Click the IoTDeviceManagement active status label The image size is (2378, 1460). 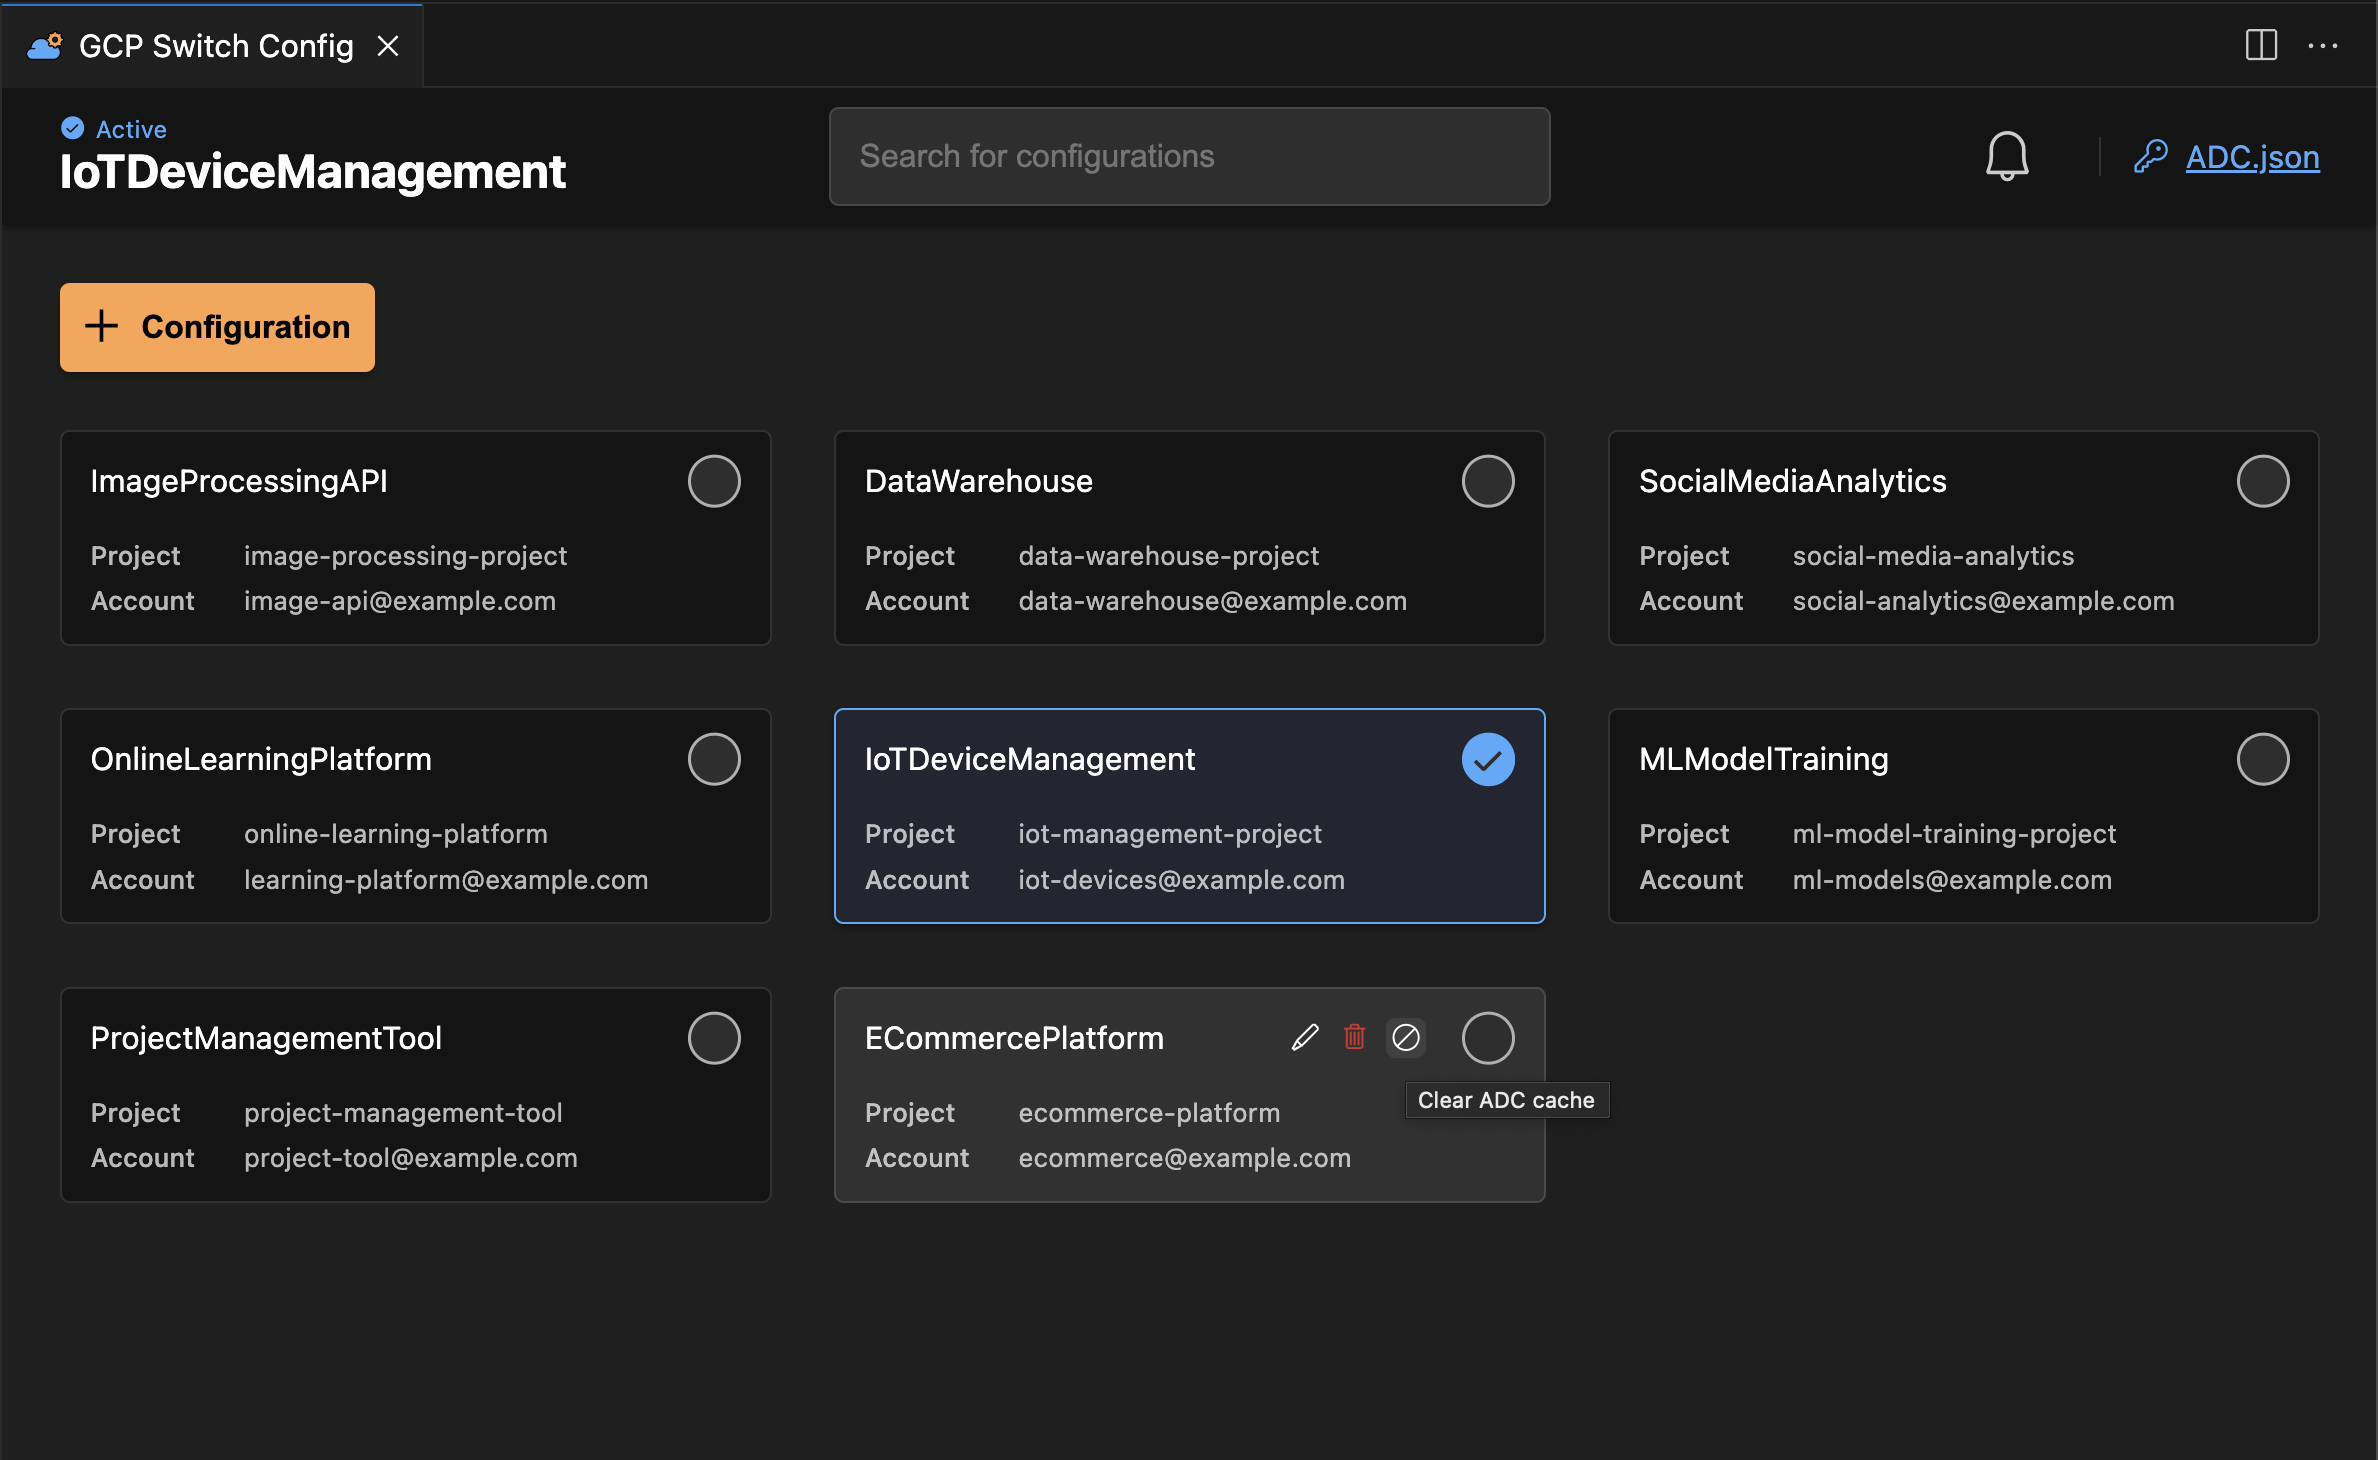tap(127, 127)
